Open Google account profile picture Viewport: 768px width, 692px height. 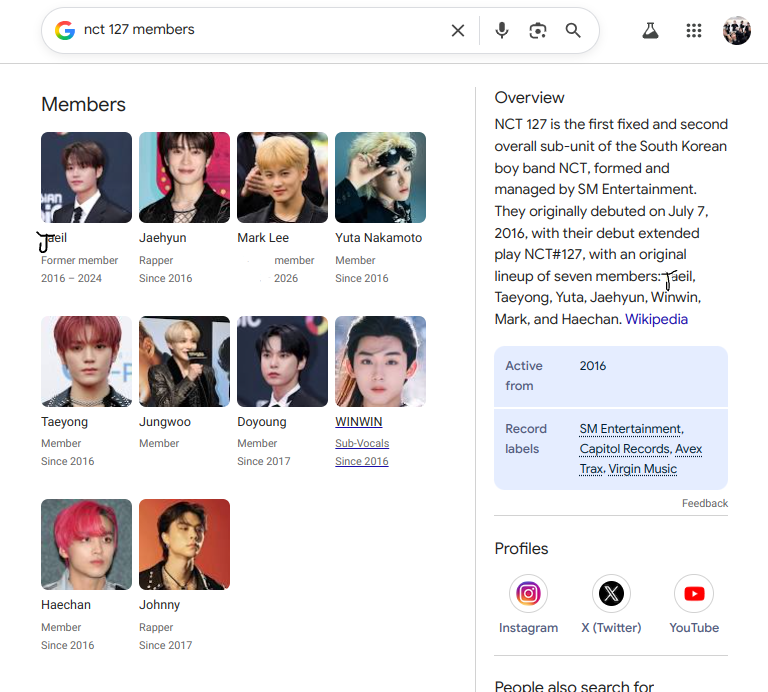[736, 30]
